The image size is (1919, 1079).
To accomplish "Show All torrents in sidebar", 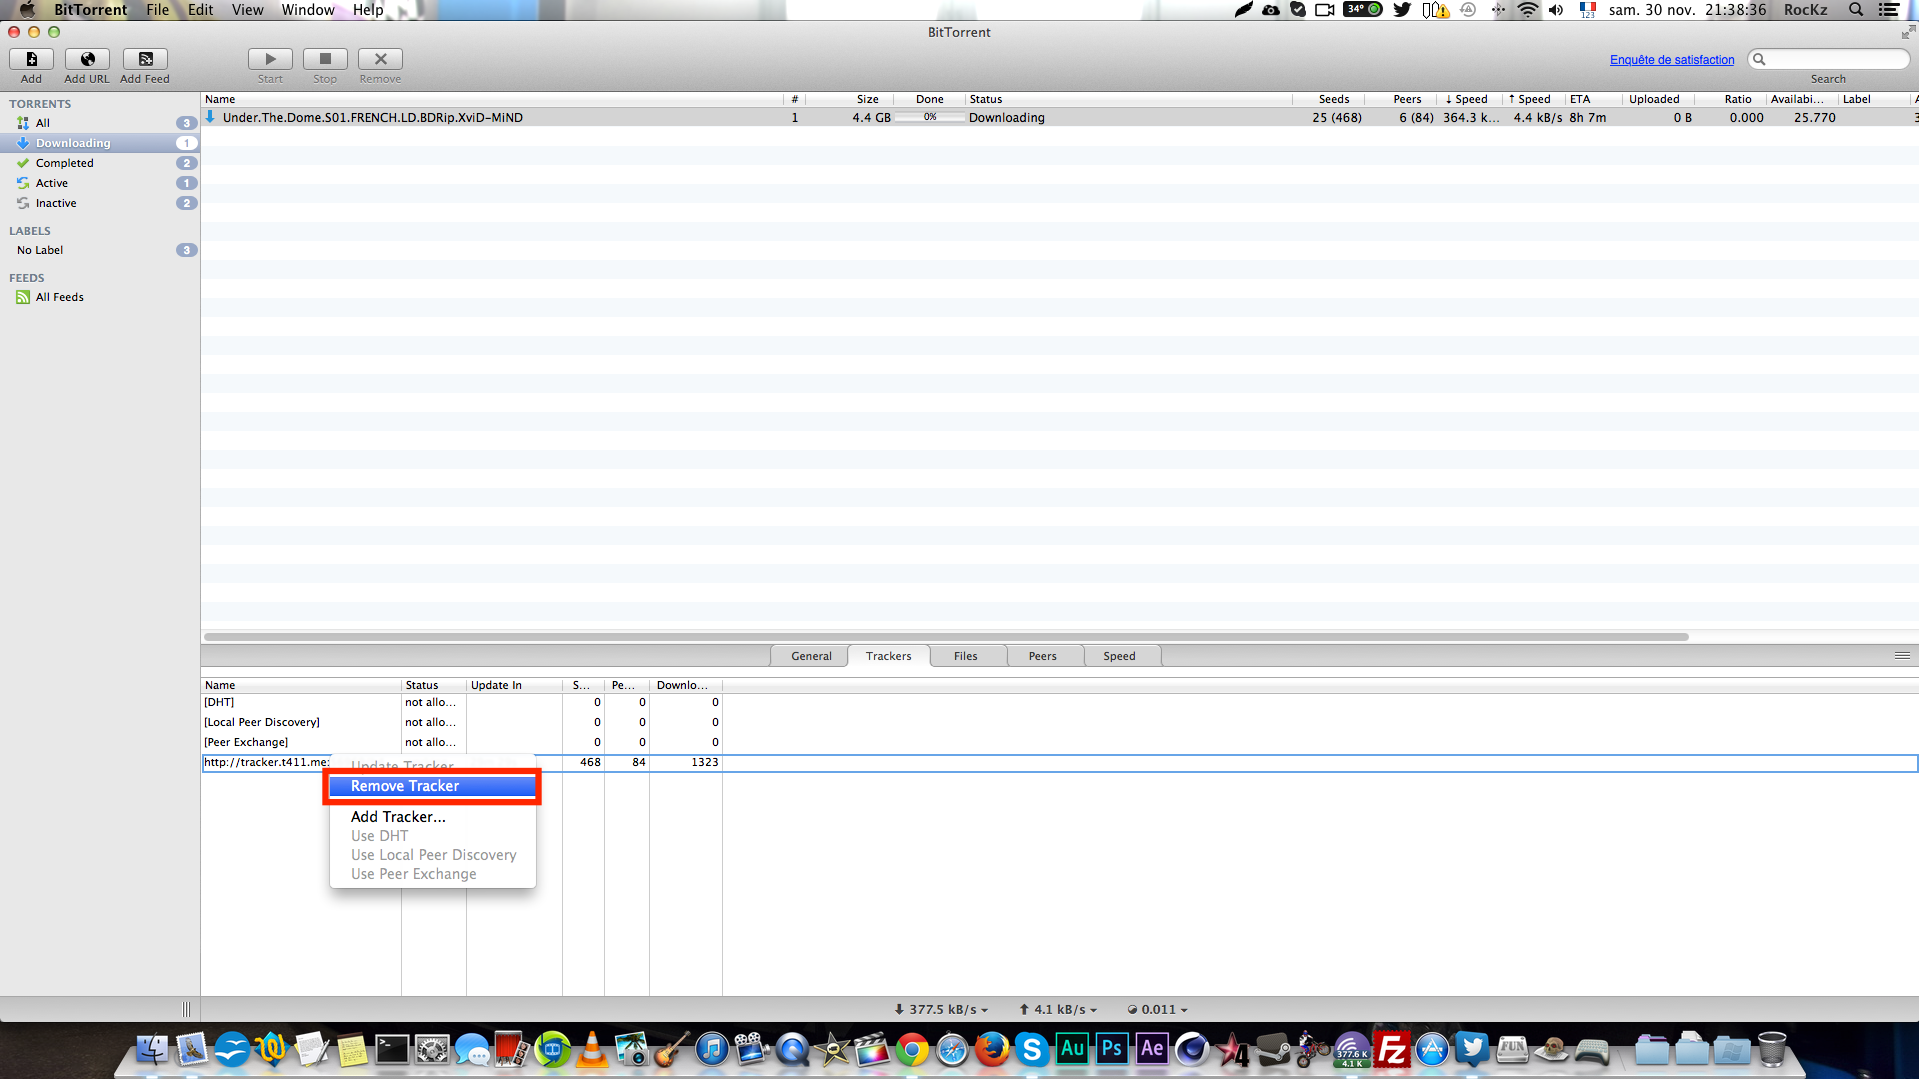I will [x=100, y=123].
